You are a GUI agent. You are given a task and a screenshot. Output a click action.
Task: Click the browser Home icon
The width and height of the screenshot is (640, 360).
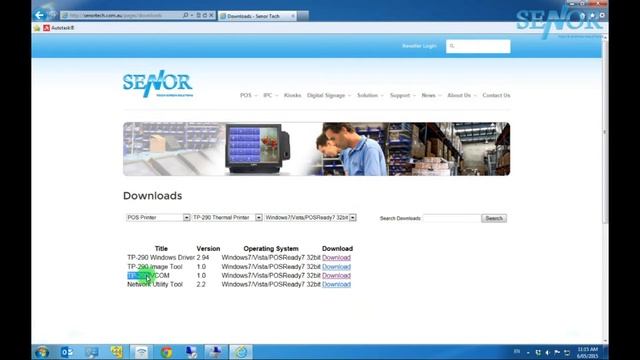click(583, 16)
